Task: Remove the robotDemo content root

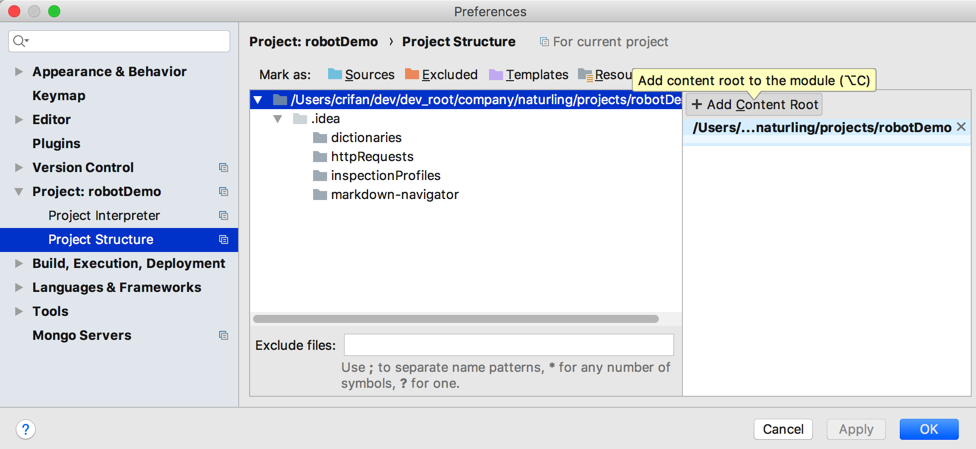Action: pos(961,127)
